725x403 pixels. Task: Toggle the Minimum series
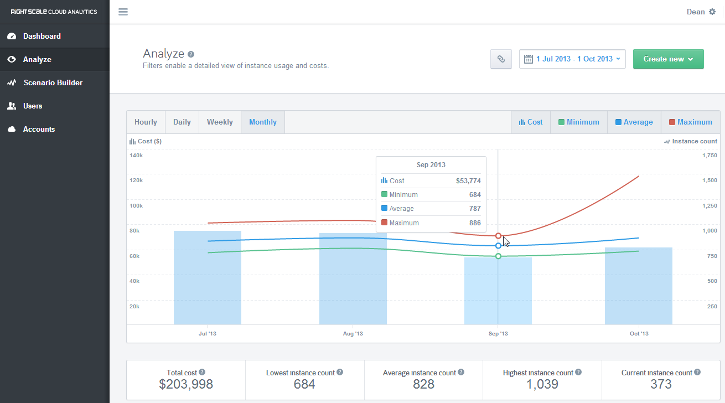point(578,122)
